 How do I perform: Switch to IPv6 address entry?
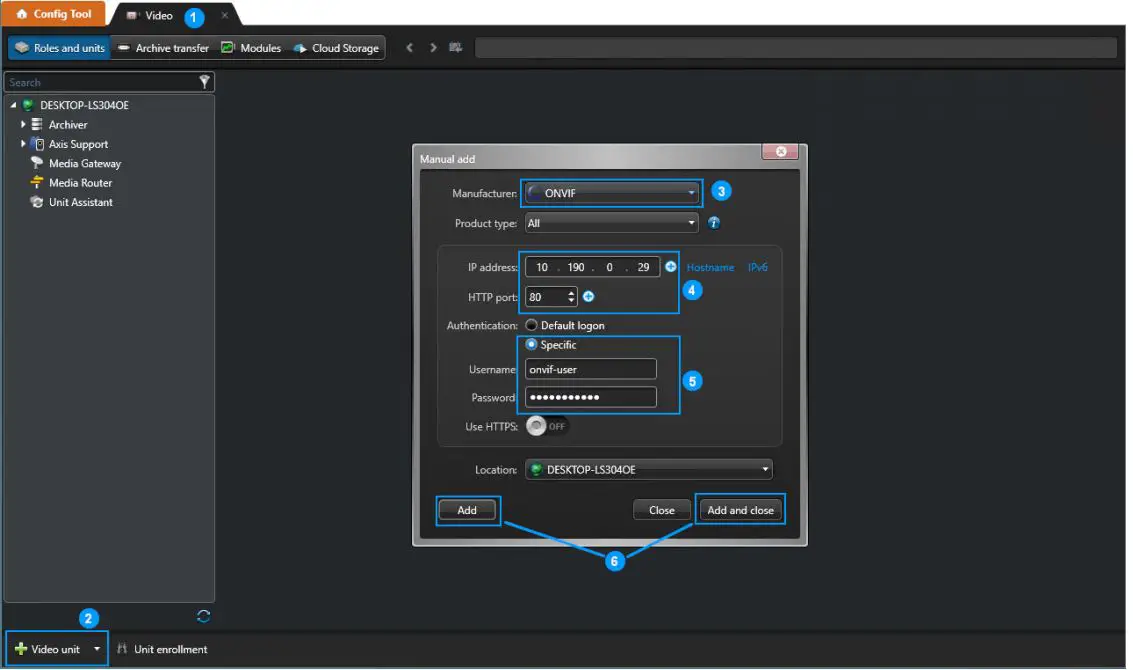[757, 267]
